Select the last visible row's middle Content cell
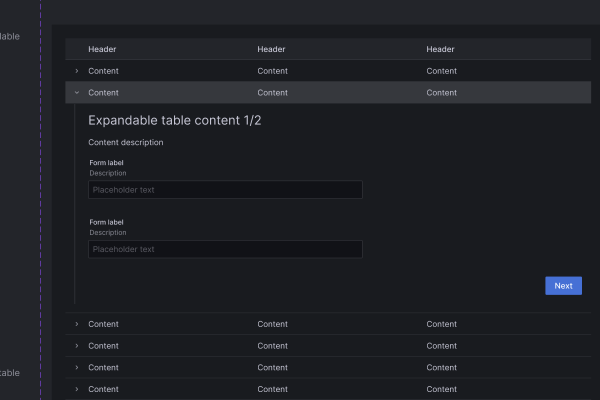Screen dimensions: 600x400 click(x=272, y=389)
